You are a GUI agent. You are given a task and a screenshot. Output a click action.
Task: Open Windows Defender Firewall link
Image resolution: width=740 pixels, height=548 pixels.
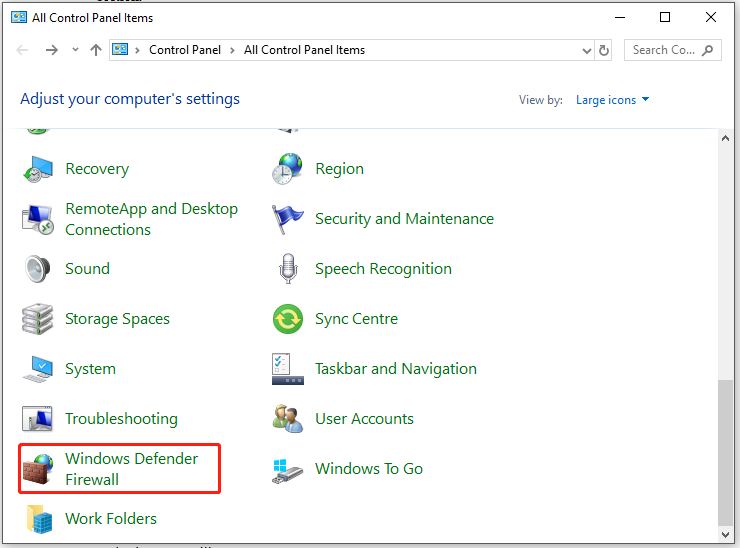click(132, 469)
